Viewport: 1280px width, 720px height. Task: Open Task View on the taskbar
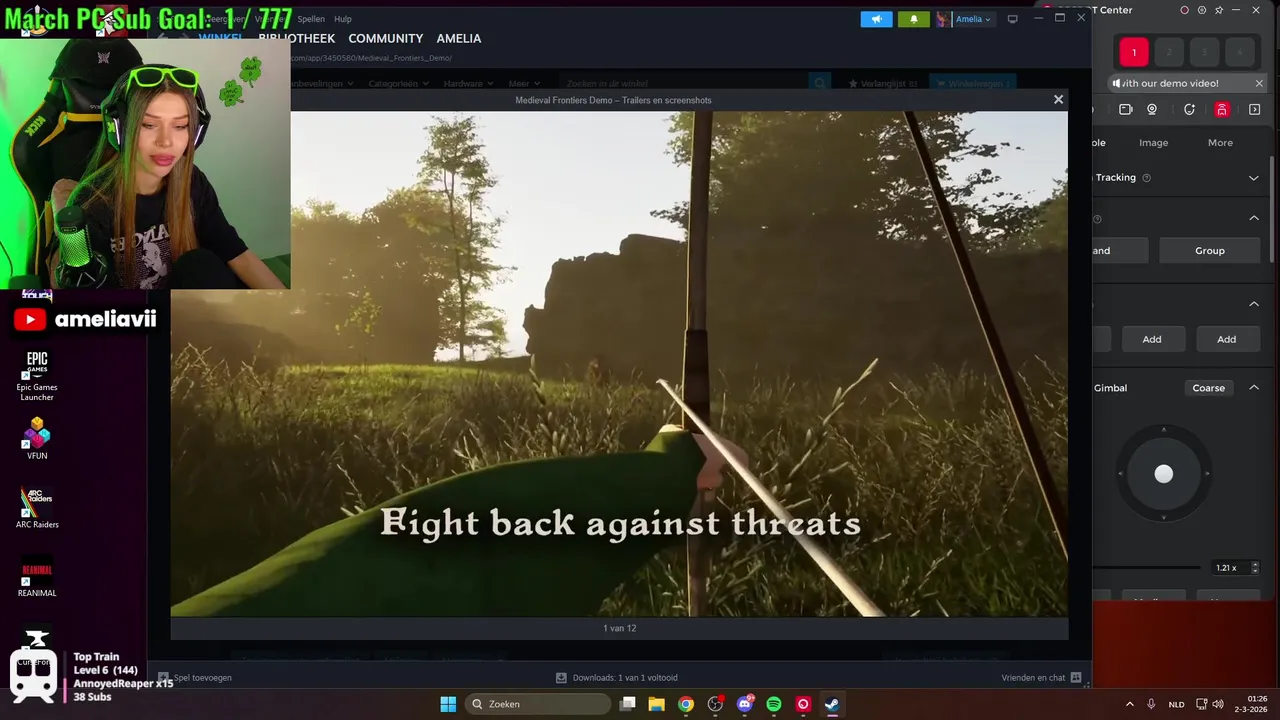point(627,704)
